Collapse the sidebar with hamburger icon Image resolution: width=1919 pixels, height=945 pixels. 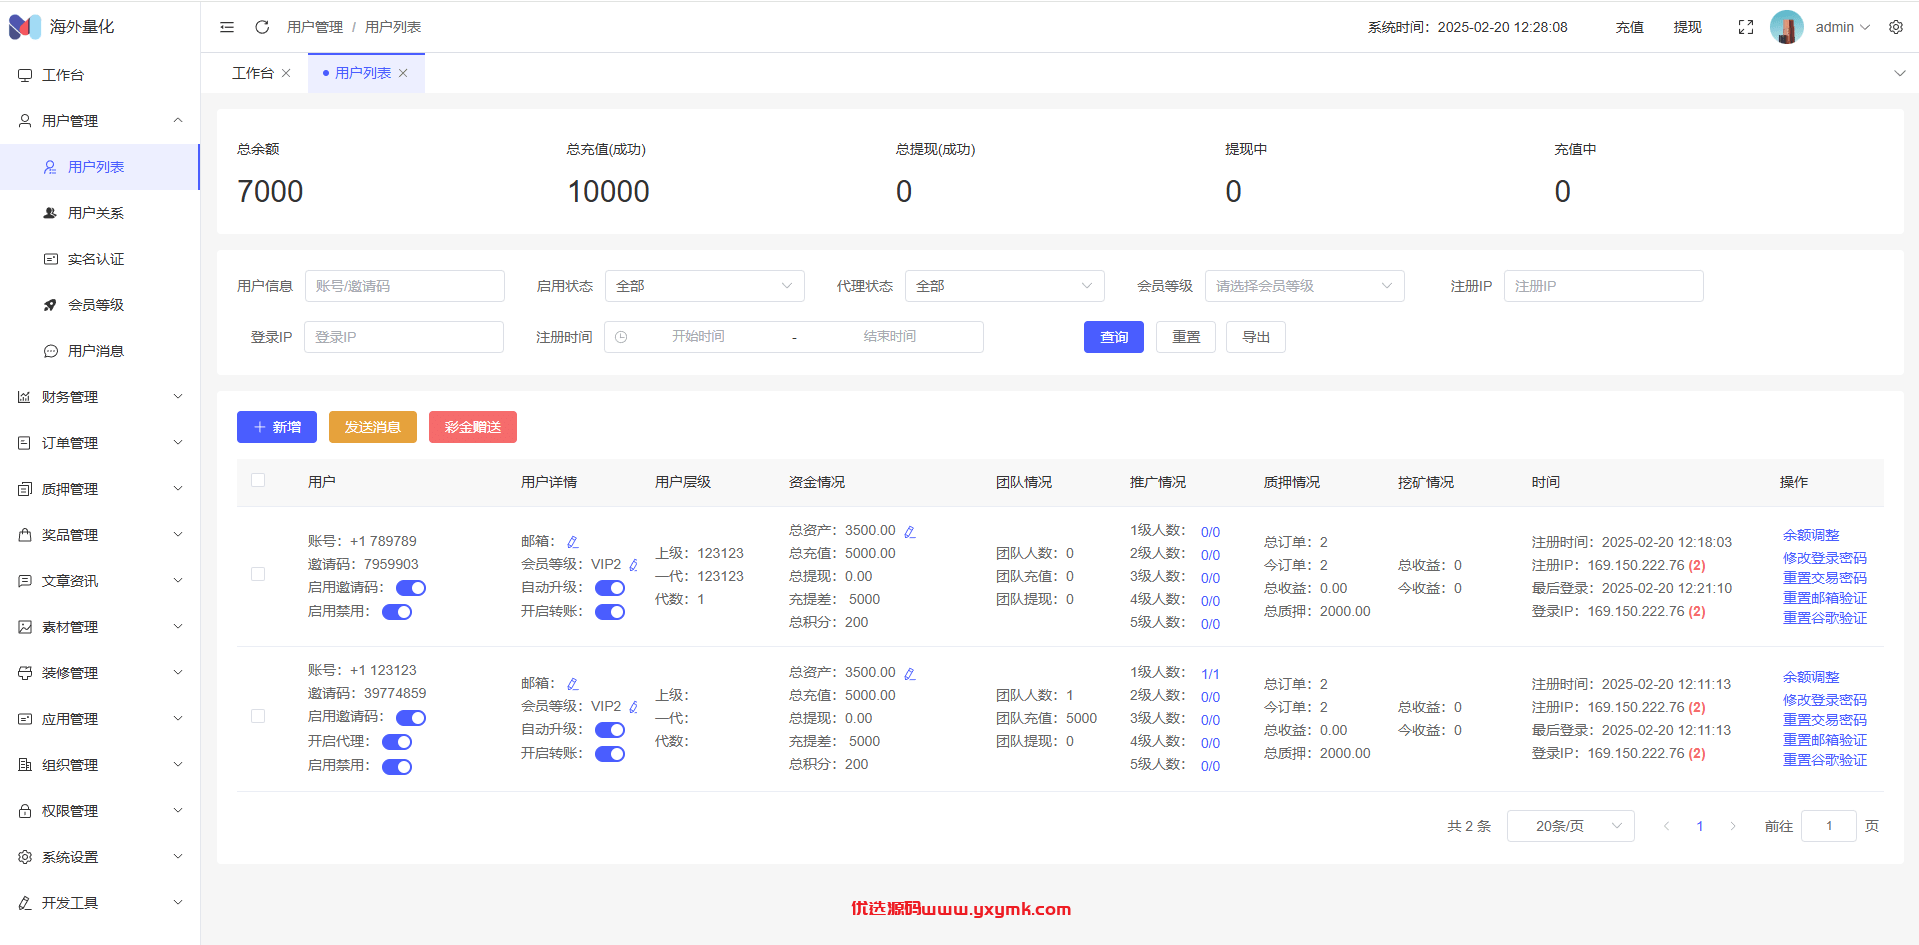coord(227,27)
